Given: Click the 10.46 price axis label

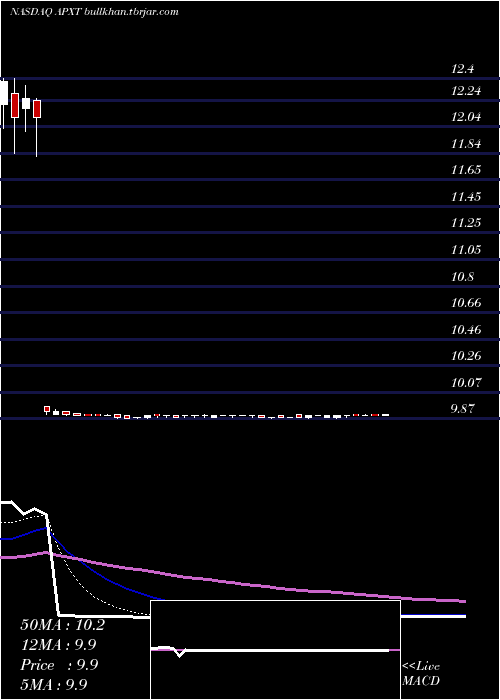Looking at the screenshot, I should (x=466, y=330).
